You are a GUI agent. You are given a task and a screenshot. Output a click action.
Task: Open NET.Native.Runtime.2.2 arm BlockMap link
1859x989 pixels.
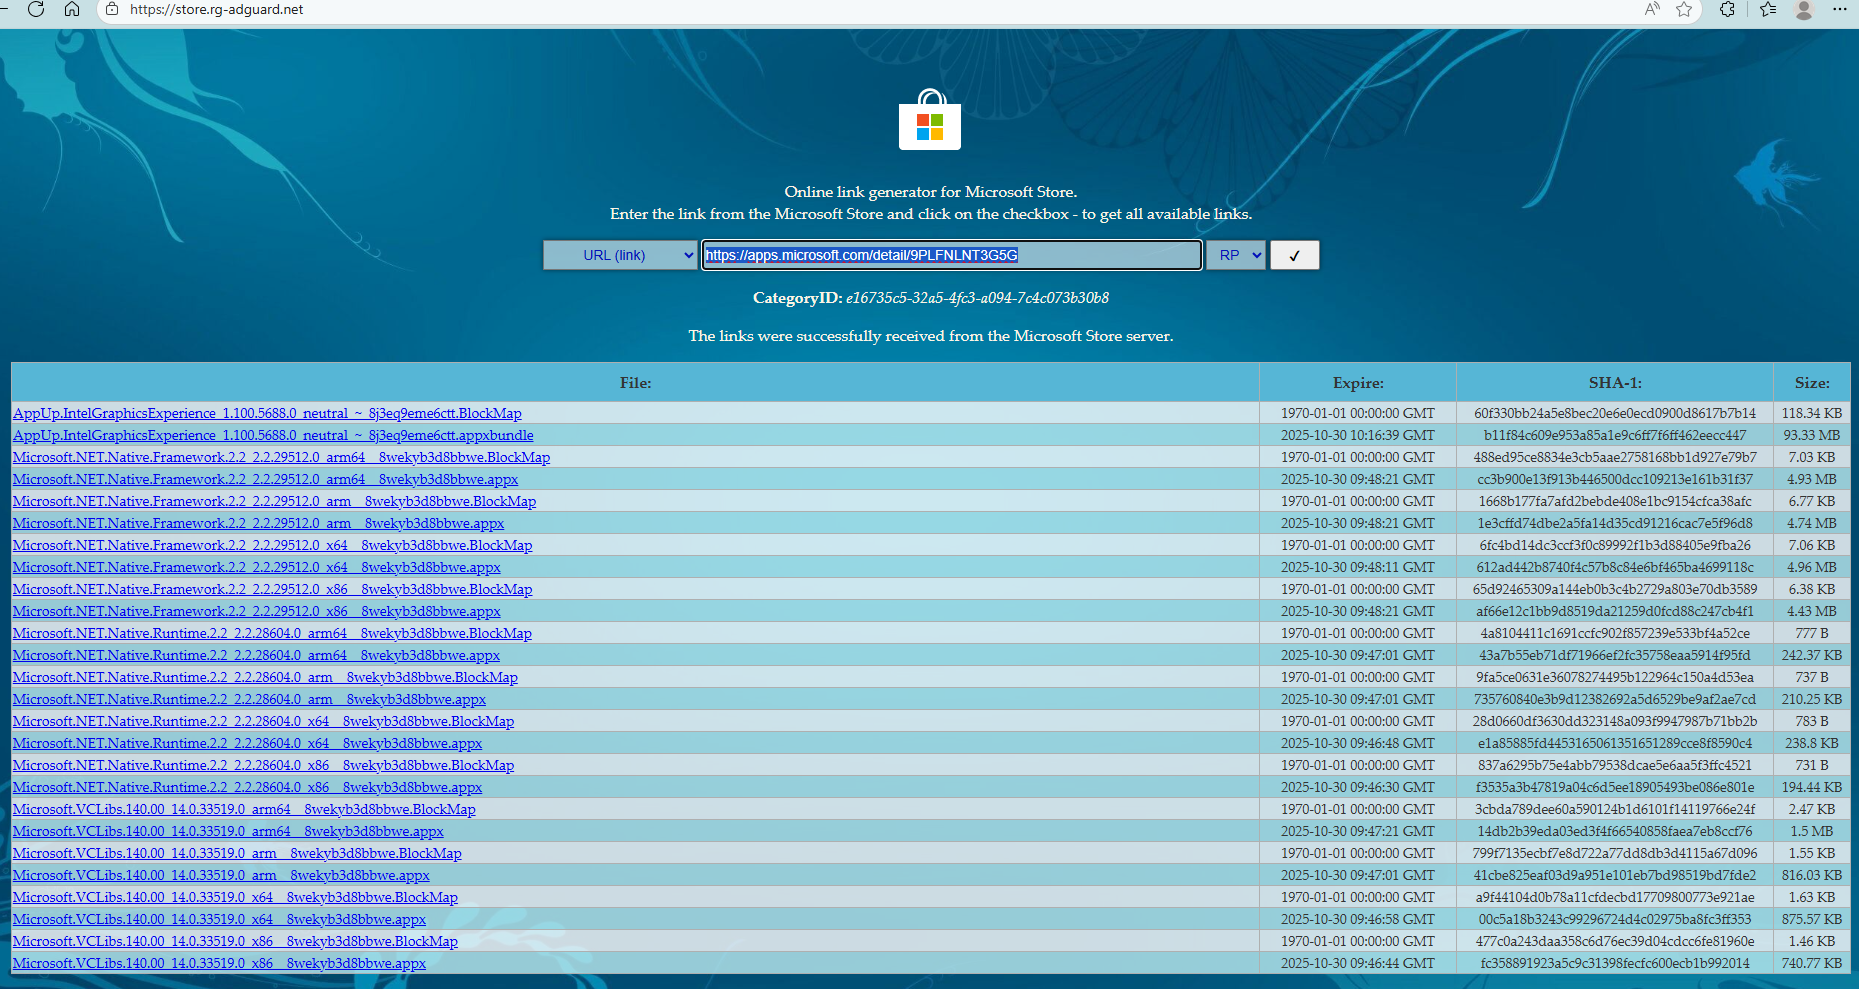265,677
